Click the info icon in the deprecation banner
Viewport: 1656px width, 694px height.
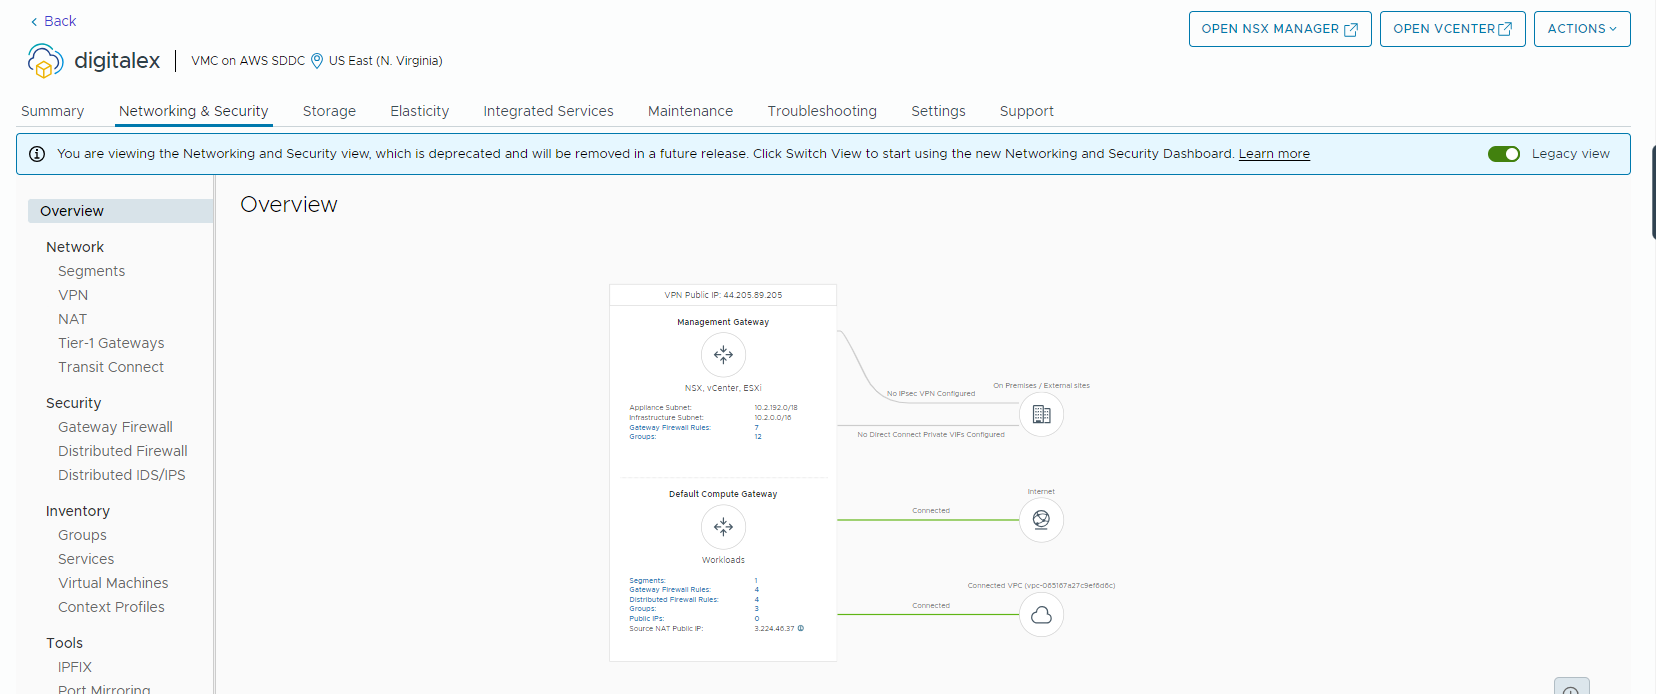37,154
